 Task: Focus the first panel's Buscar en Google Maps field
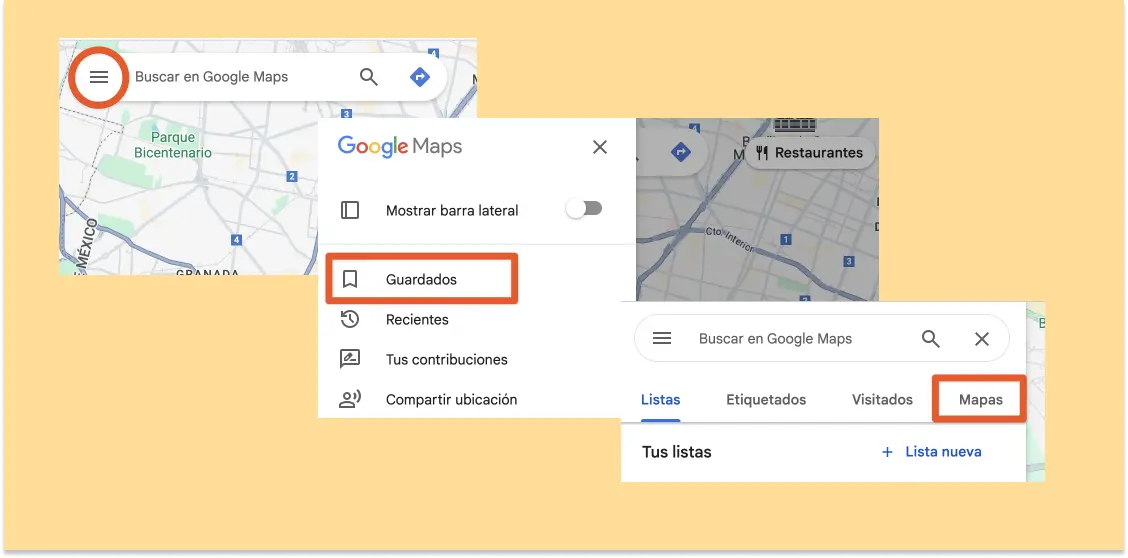tap(212, 77)
